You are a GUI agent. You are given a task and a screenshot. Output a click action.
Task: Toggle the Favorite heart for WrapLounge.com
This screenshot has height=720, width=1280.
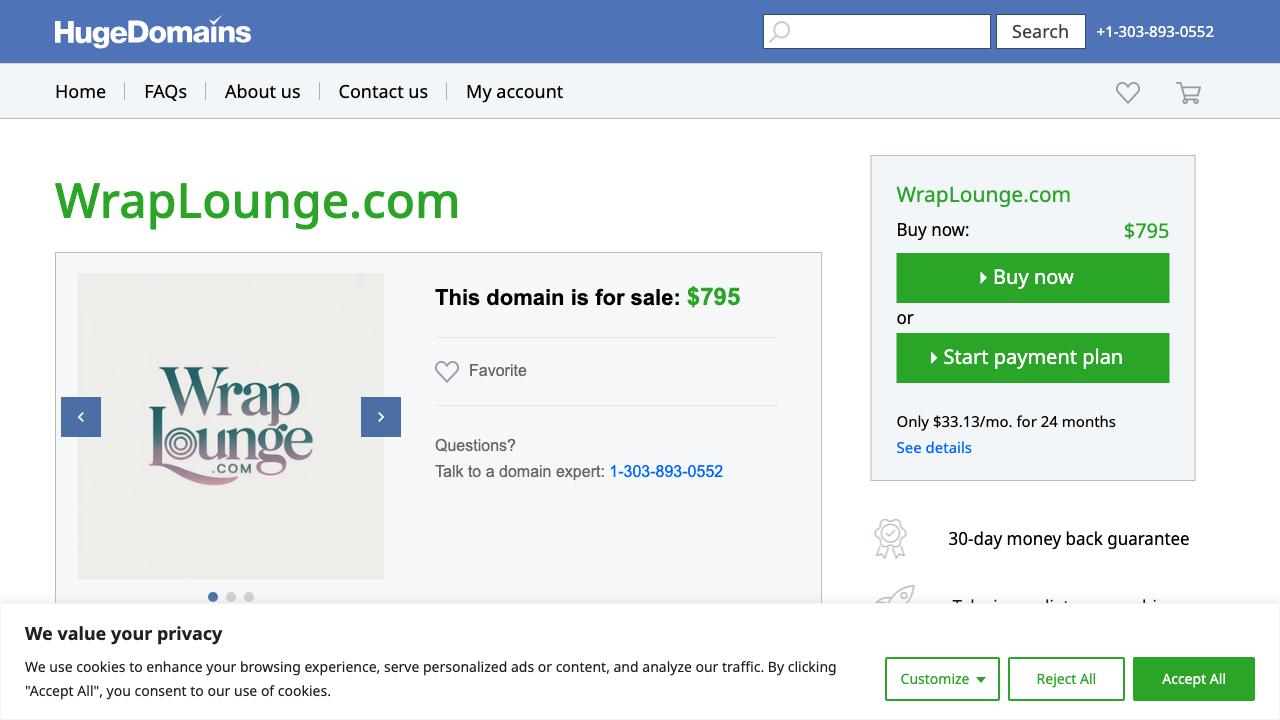[x=447, y=371]
